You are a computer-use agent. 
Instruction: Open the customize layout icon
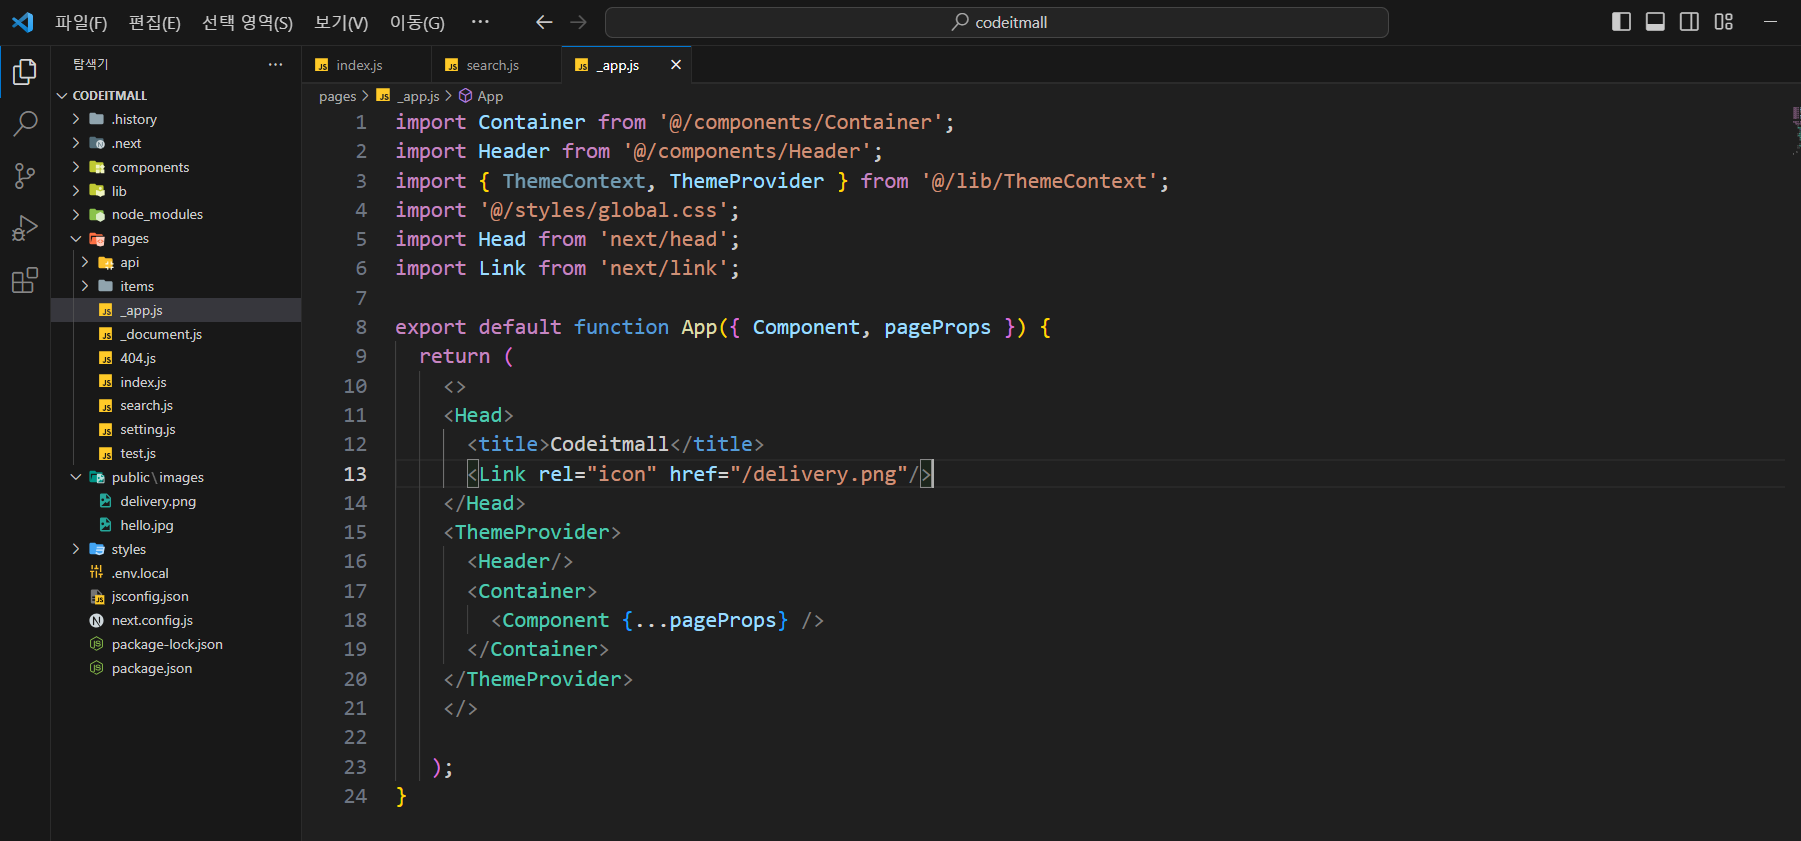(1723, 22)
